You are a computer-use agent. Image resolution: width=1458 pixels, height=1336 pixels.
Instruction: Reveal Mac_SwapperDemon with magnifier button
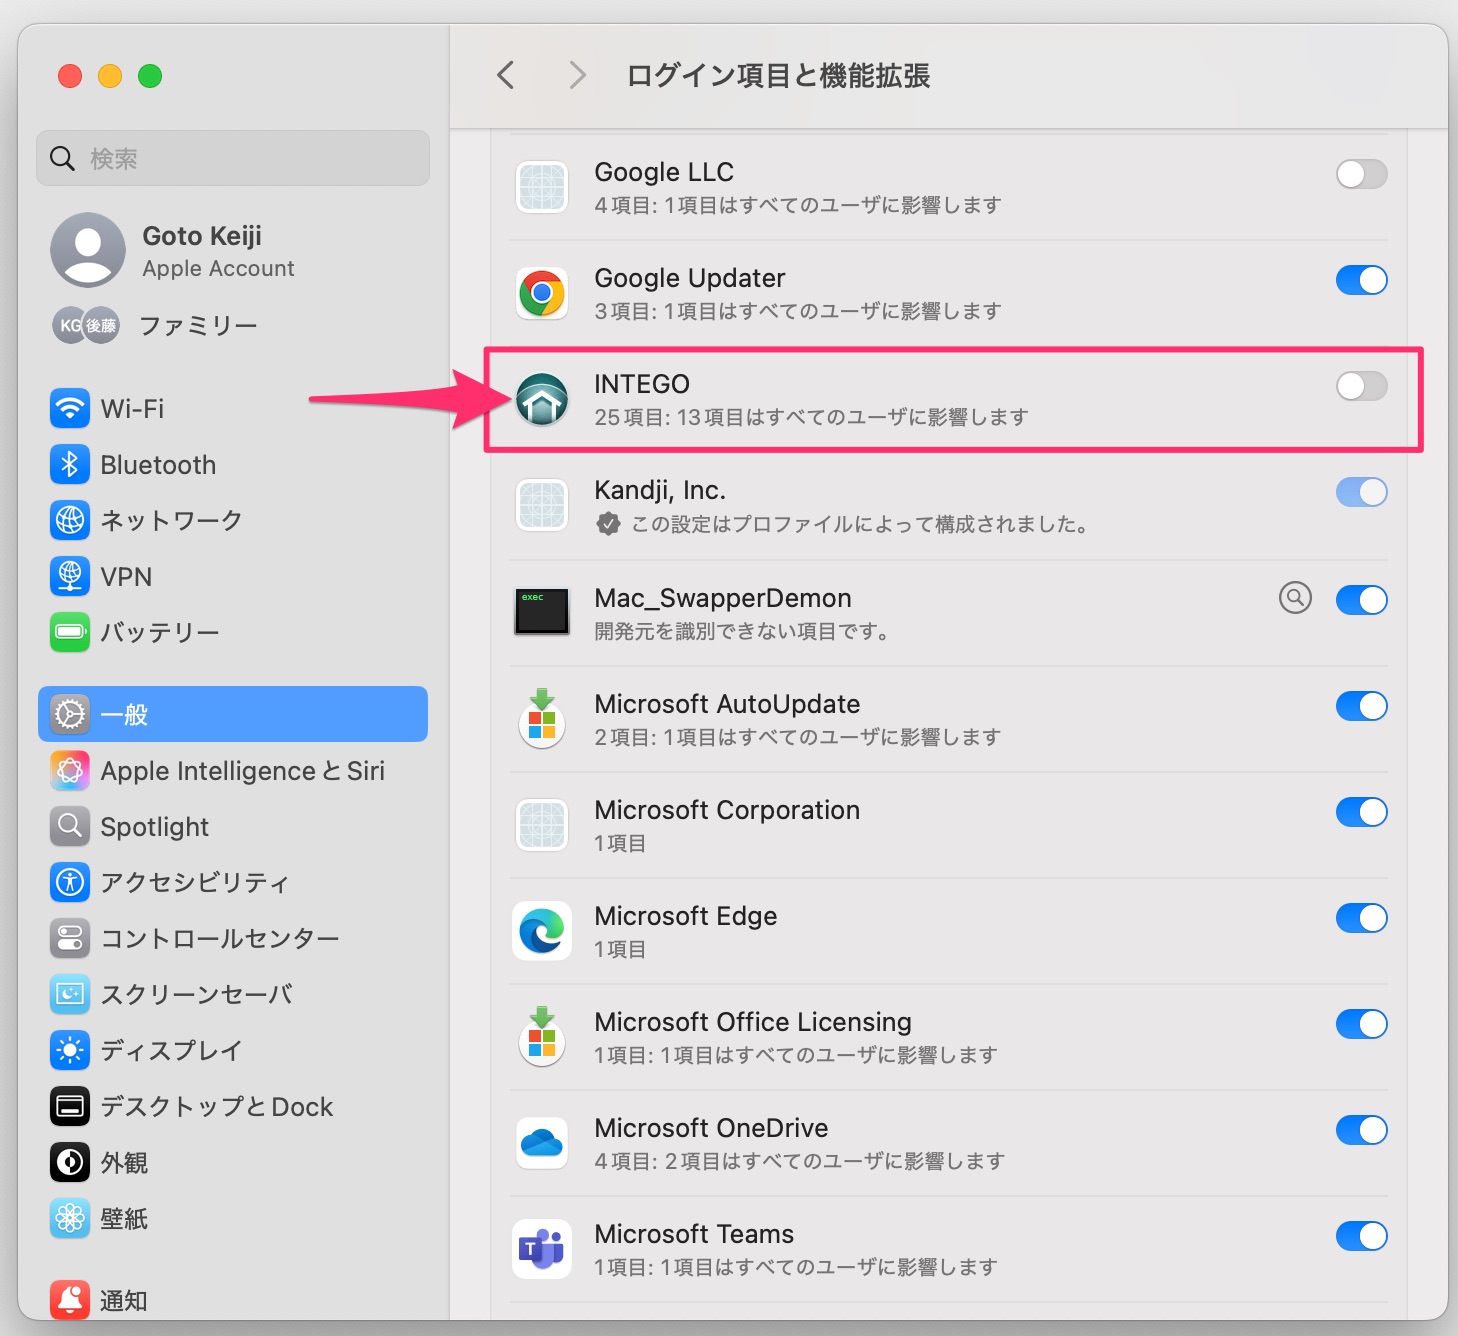click(1295, 598)
